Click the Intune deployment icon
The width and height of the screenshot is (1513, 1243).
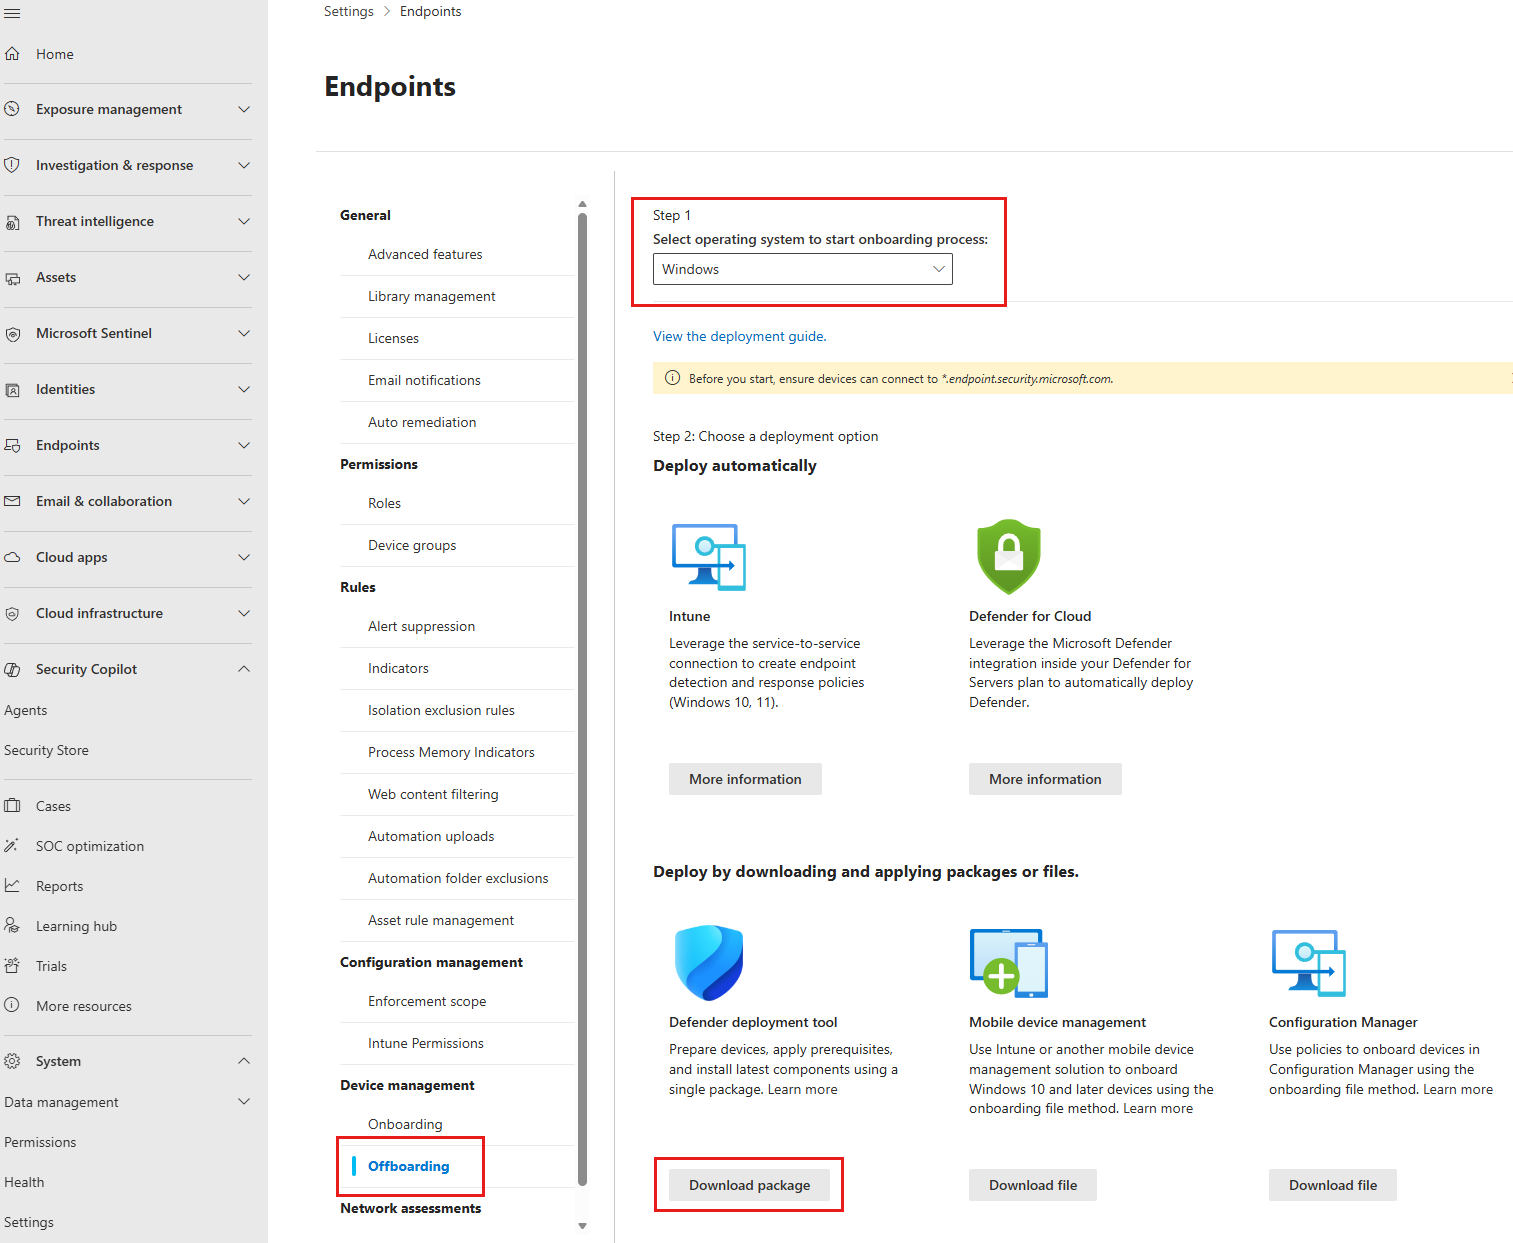(709, 557)
